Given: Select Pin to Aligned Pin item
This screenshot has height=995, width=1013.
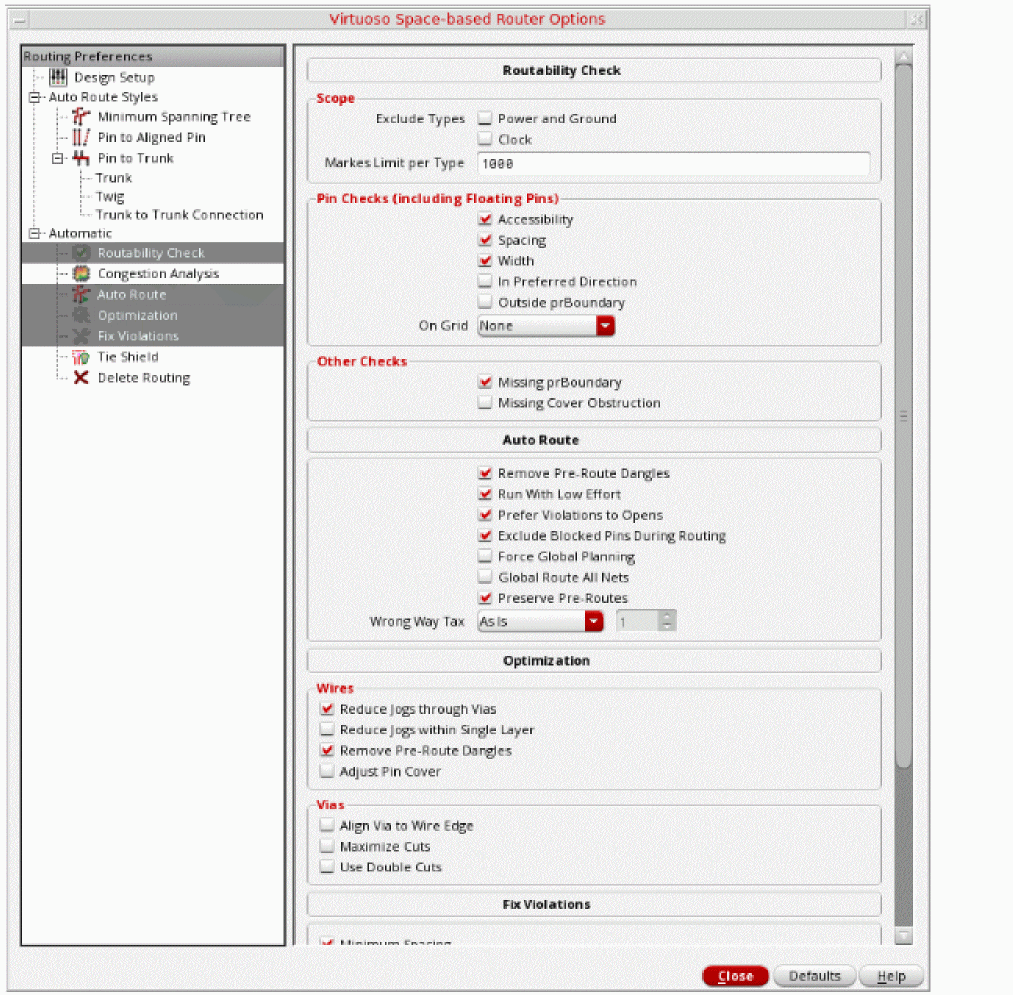Looking at the screenshot, I should [x=151, y=138].
